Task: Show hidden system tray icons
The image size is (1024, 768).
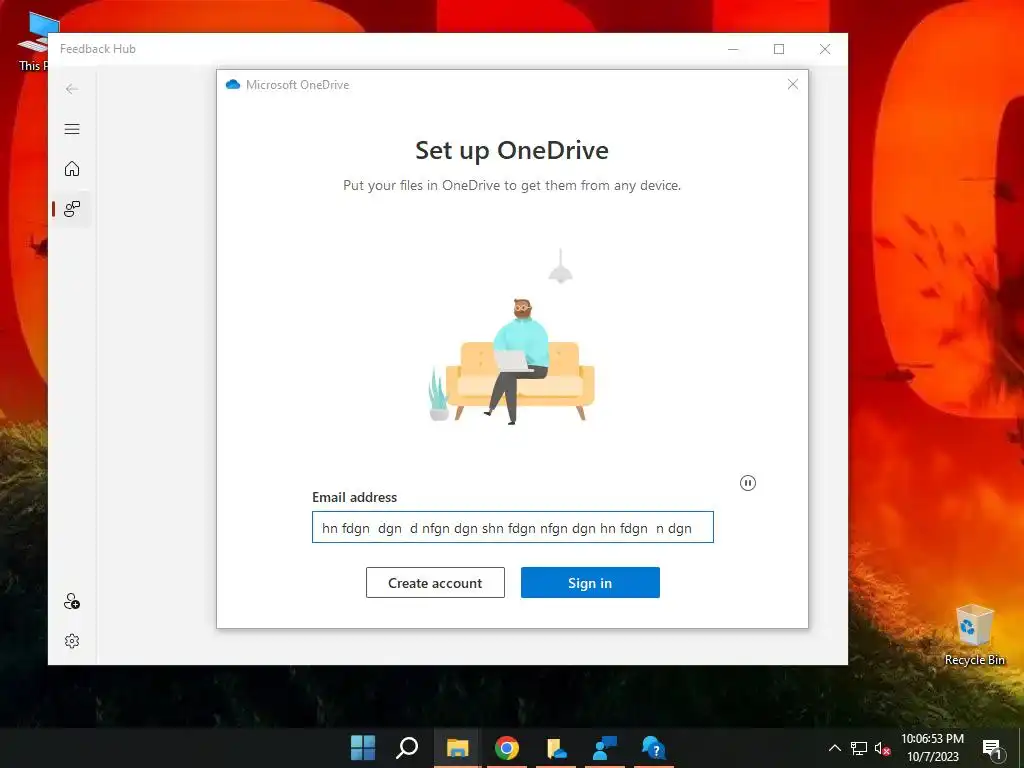Action: click(x=835, y=748)
